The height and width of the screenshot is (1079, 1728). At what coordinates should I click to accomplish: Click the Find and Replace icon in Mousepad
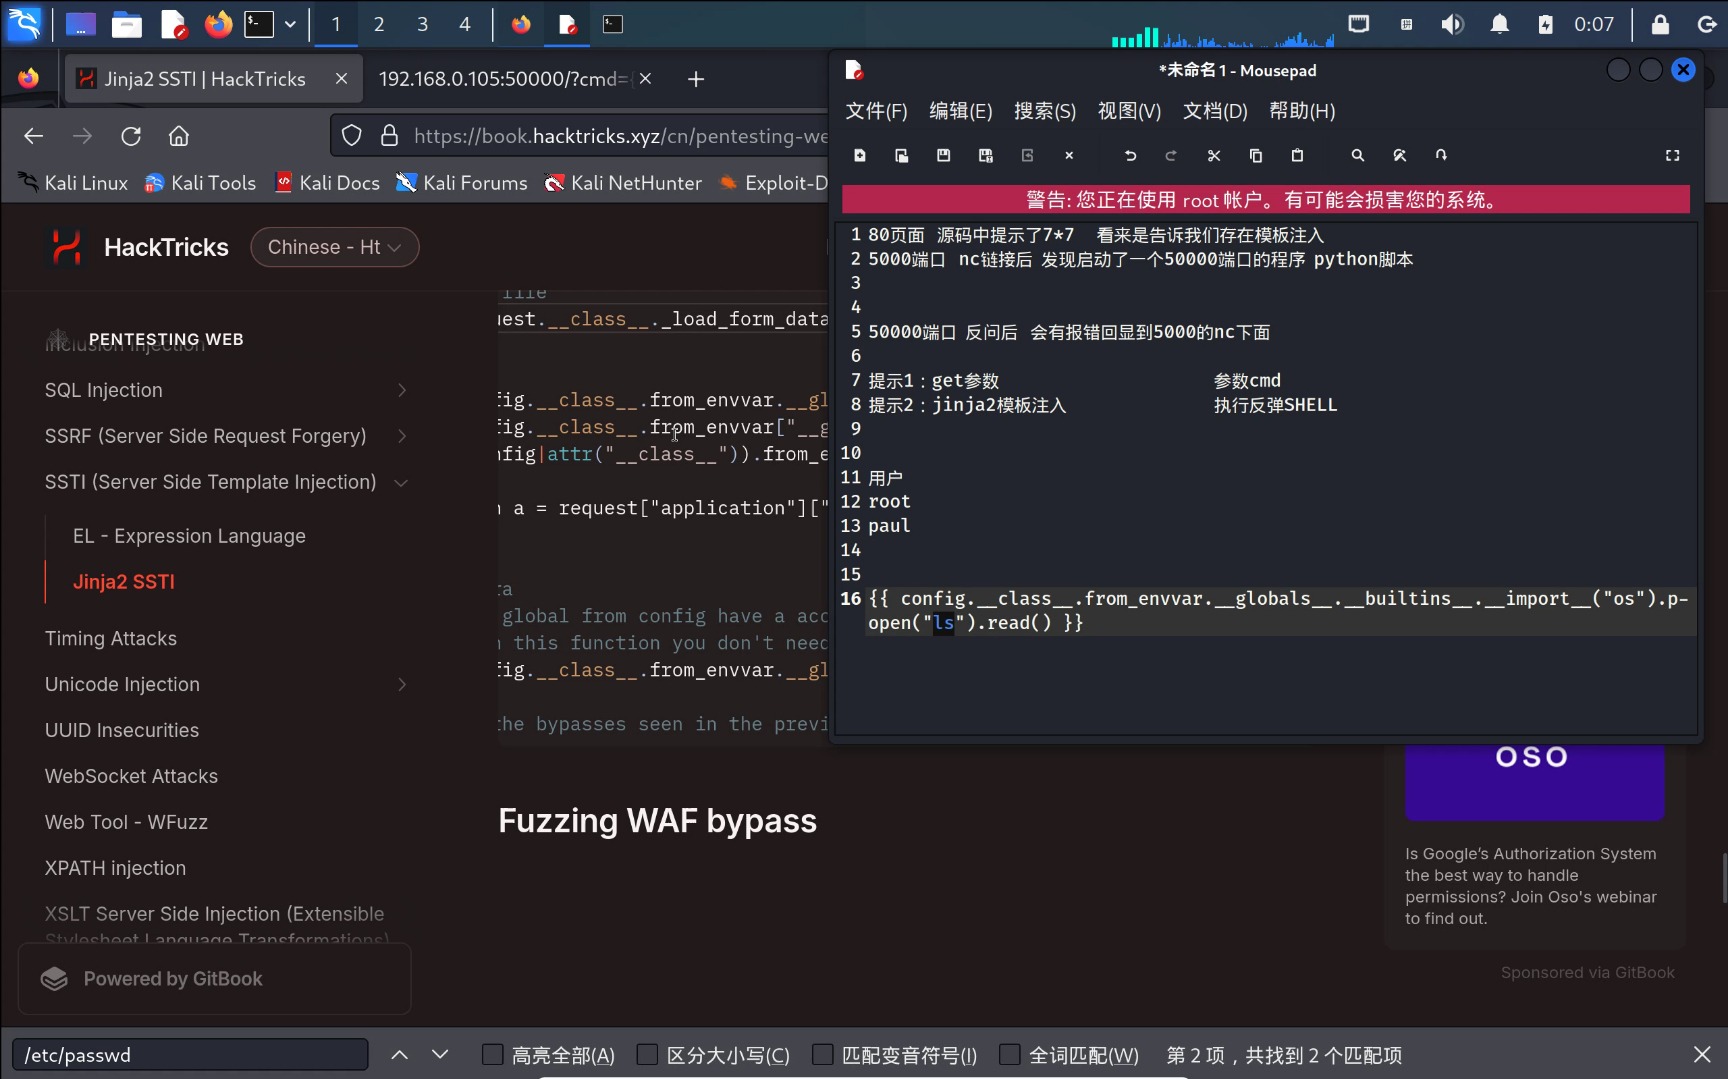pyautogui.click(x=1399, y=155)
